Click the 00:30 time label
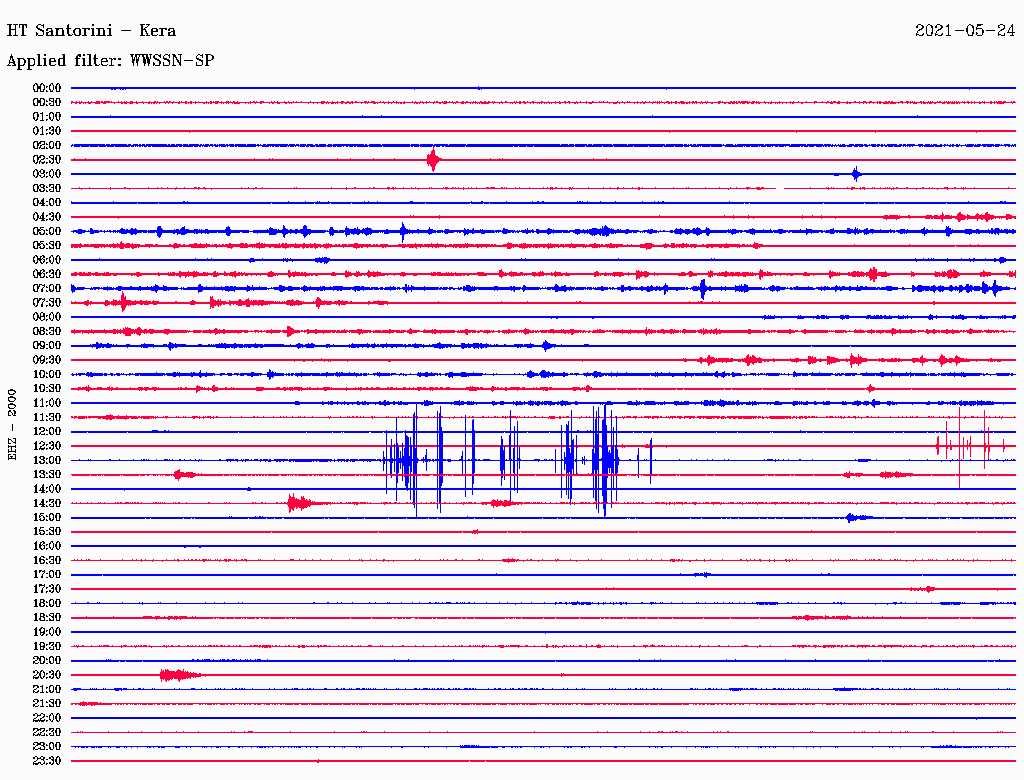The image size is (1024, 780). [47, 103]
